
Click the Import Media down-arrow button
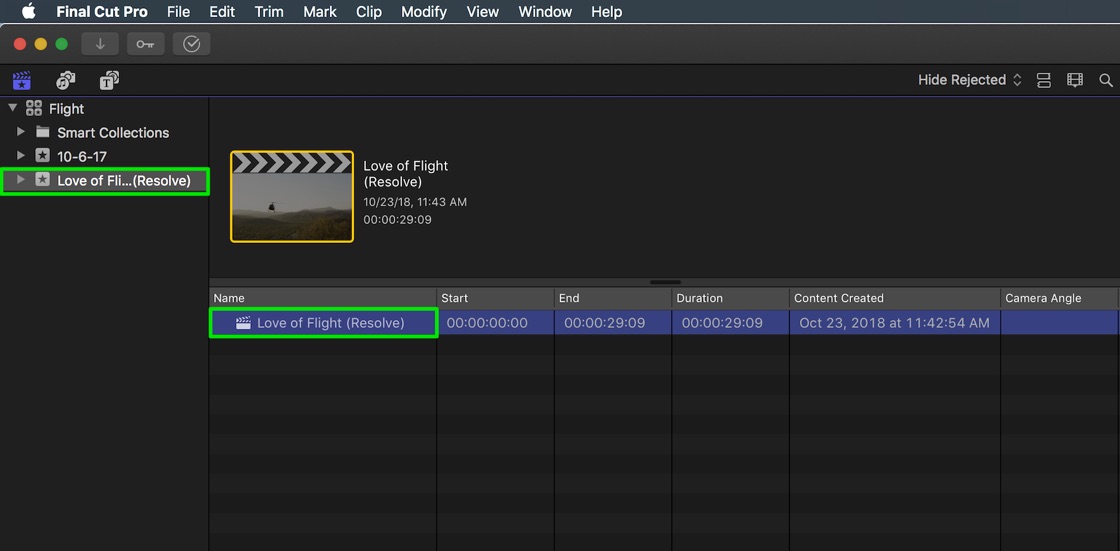pos(100,44)
